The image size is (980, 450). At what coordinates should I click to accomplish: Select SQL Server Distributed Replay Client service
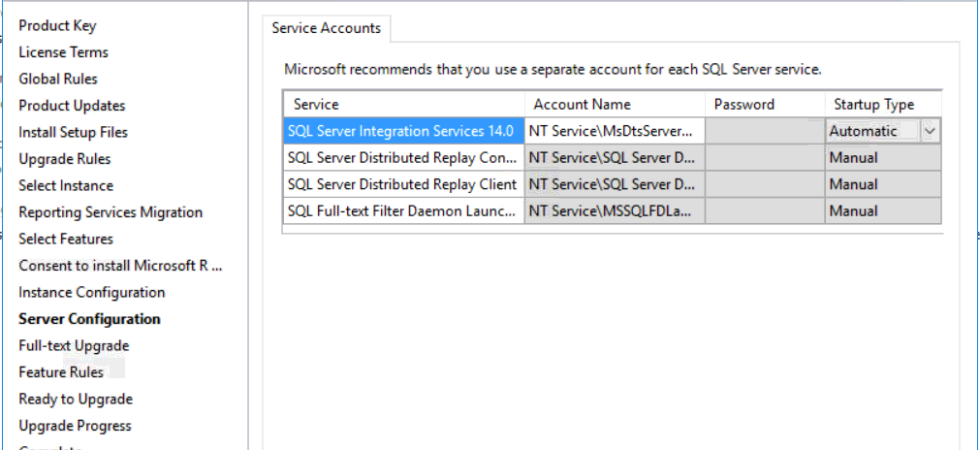[x=402, y=185]
